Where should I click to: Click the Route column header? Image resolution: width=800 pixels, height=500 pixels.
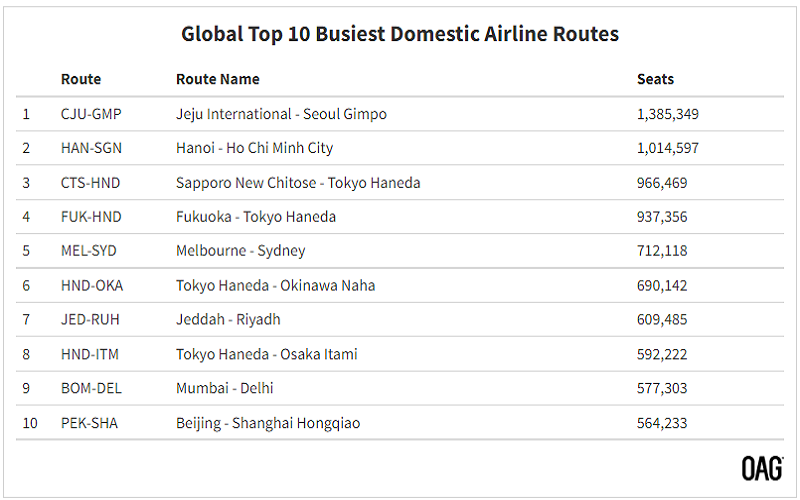tap(81, 79)
